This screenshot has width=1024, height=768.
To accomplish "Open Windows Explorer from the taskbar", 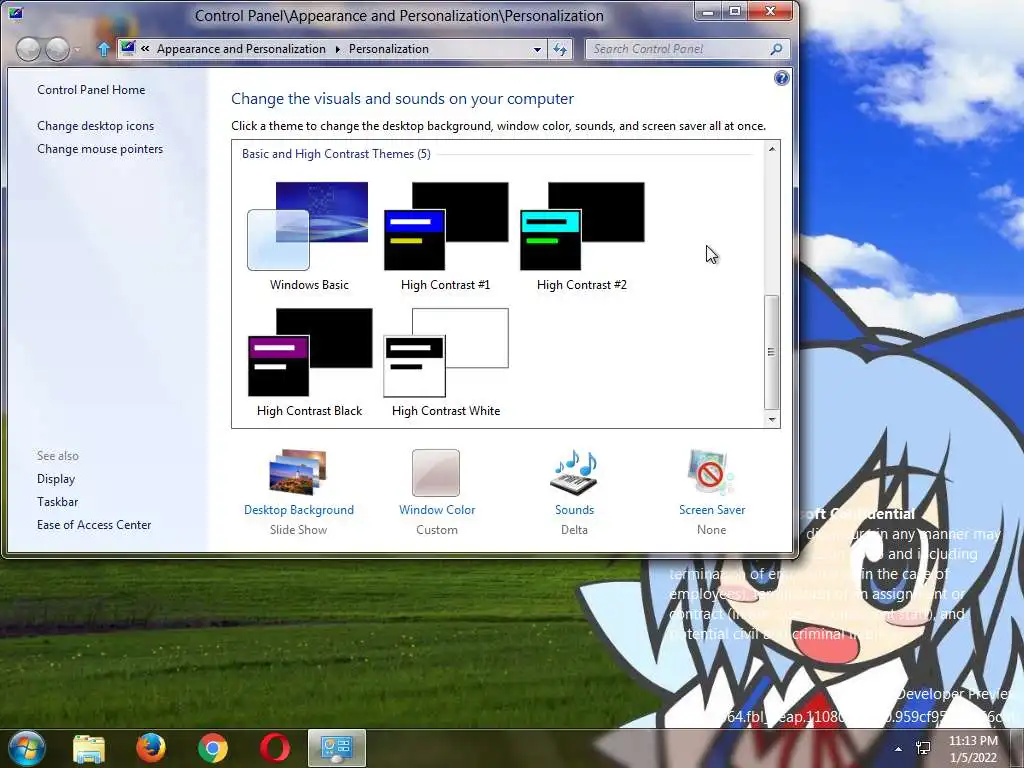I will pyautogui.click(x=89, y=748).
